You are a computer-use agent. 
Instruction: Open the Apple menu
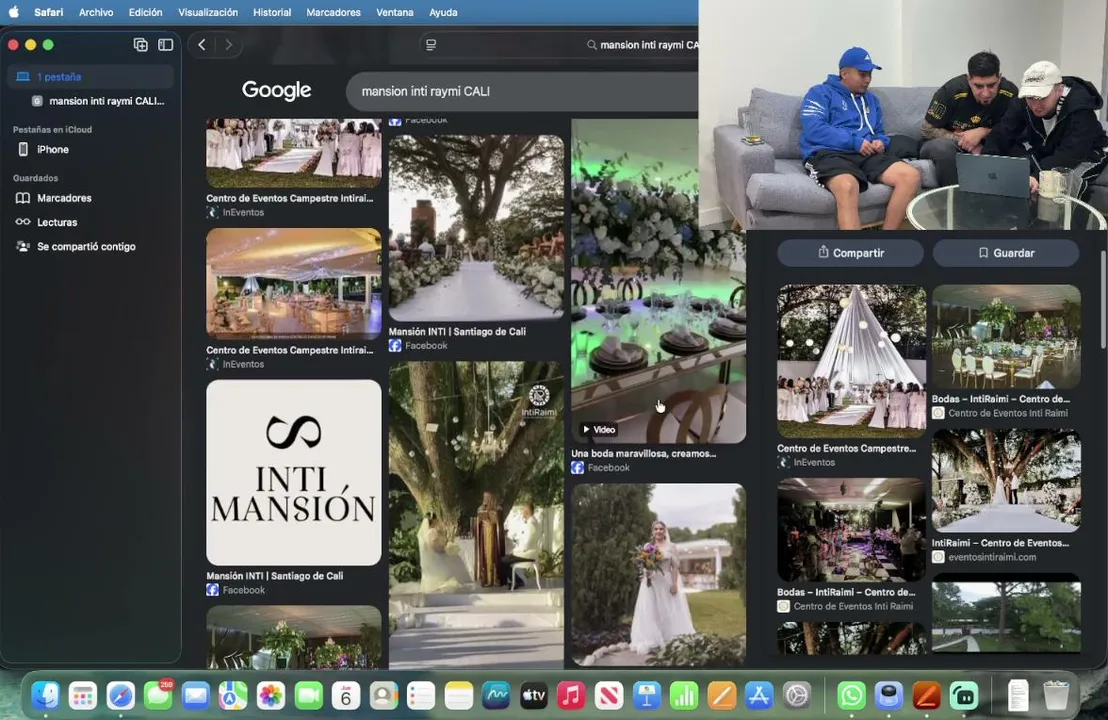click(x=13, y=12)
